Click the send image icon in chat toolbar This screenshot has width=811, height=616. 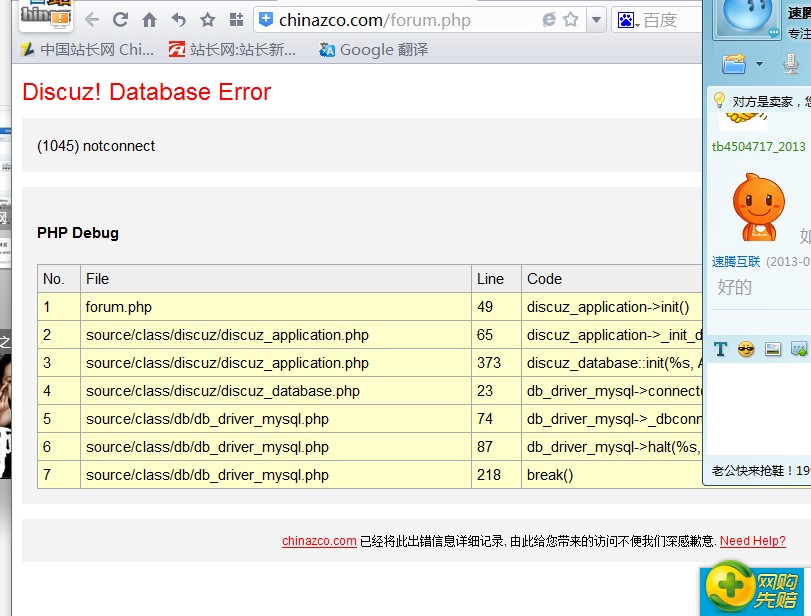(x=773, y=350)
